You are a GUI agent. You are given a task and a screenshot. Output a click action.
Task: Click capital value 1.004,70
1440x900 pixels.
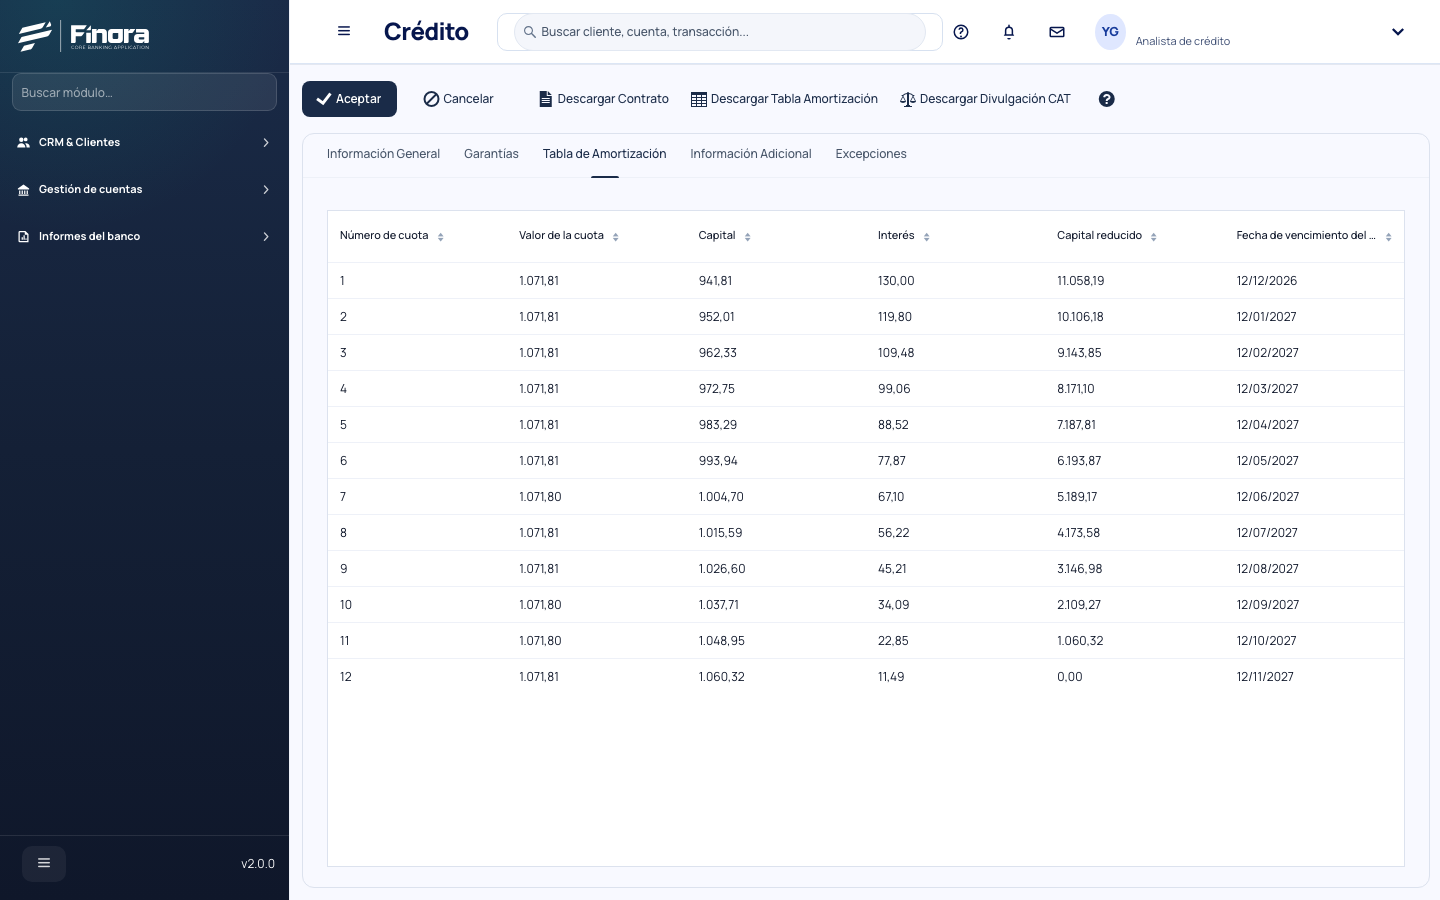click(x=721, y=497)
